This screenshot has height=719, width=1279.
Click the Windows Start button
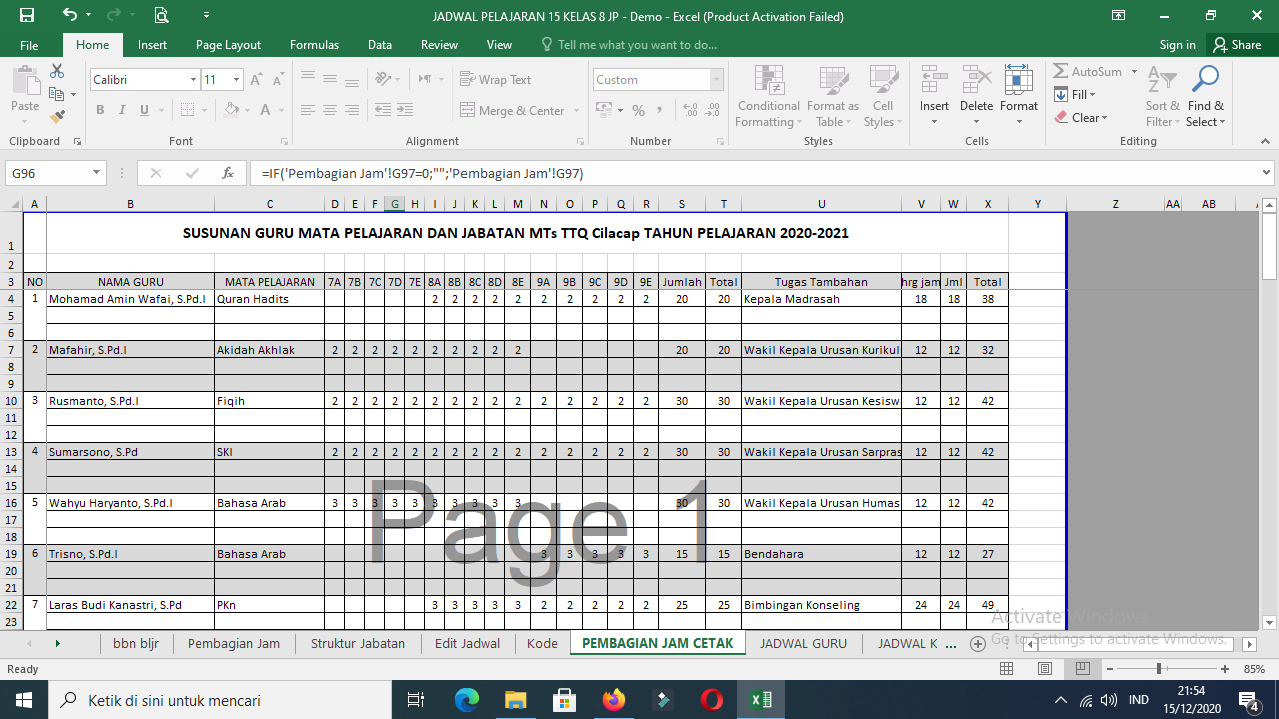(22, 700)
